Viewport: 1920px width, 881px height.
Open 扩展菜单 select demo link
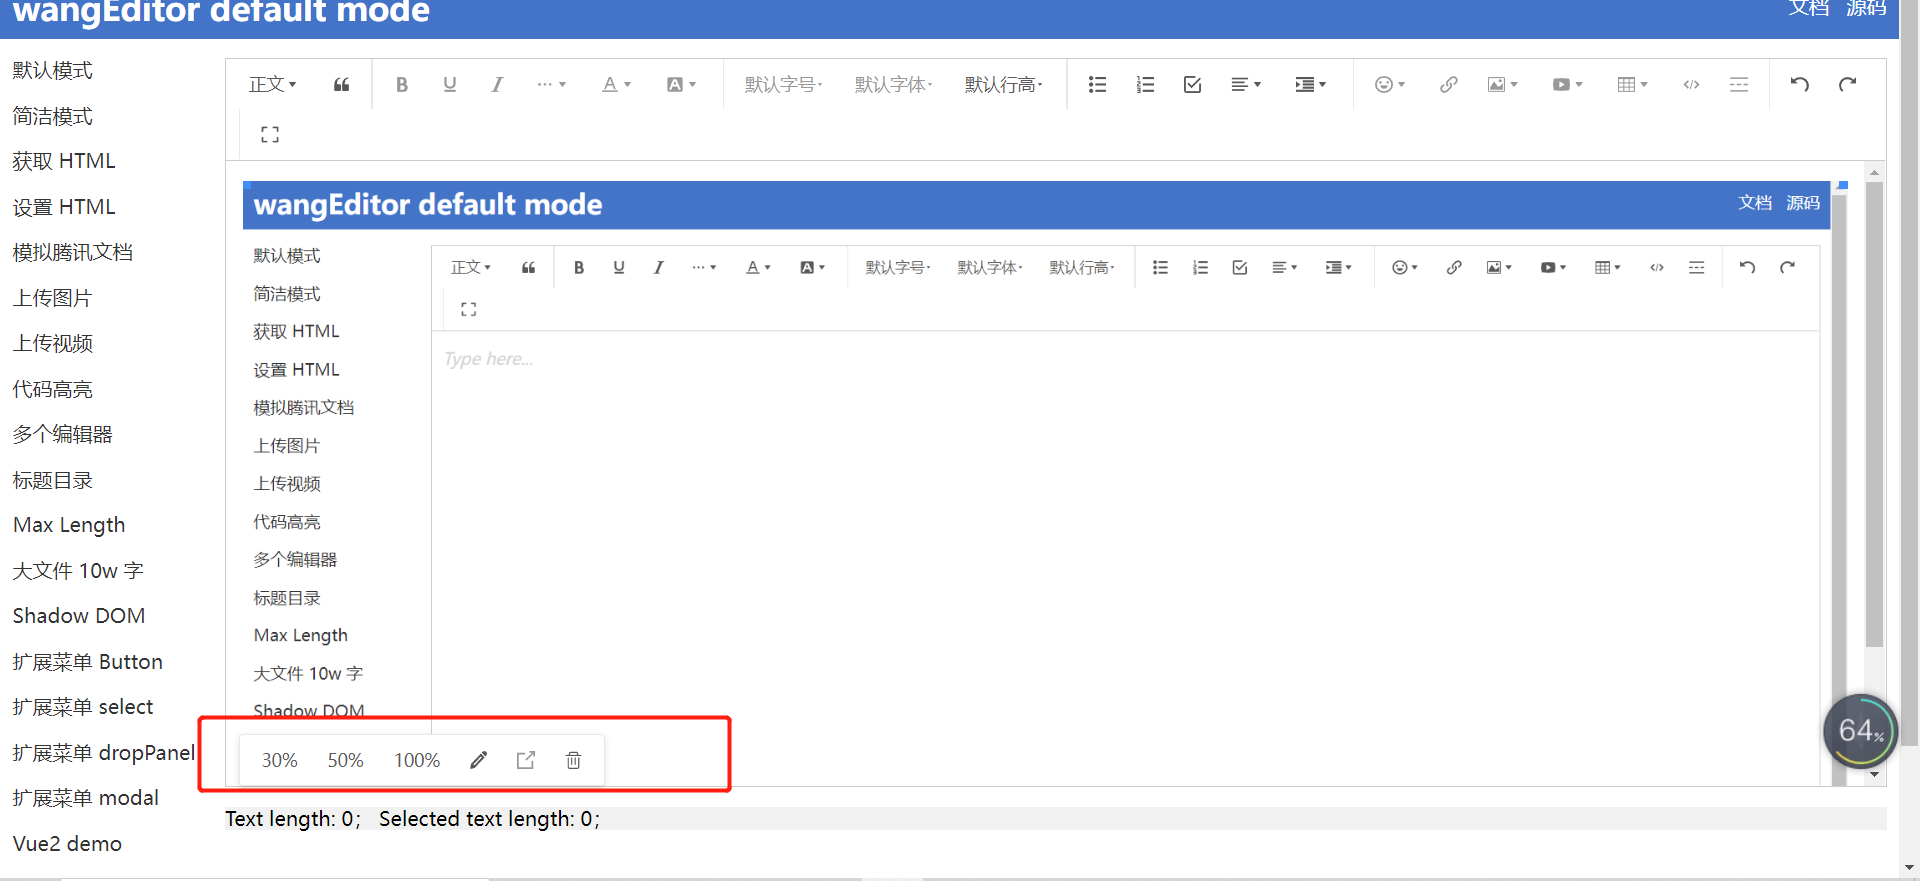83,707
